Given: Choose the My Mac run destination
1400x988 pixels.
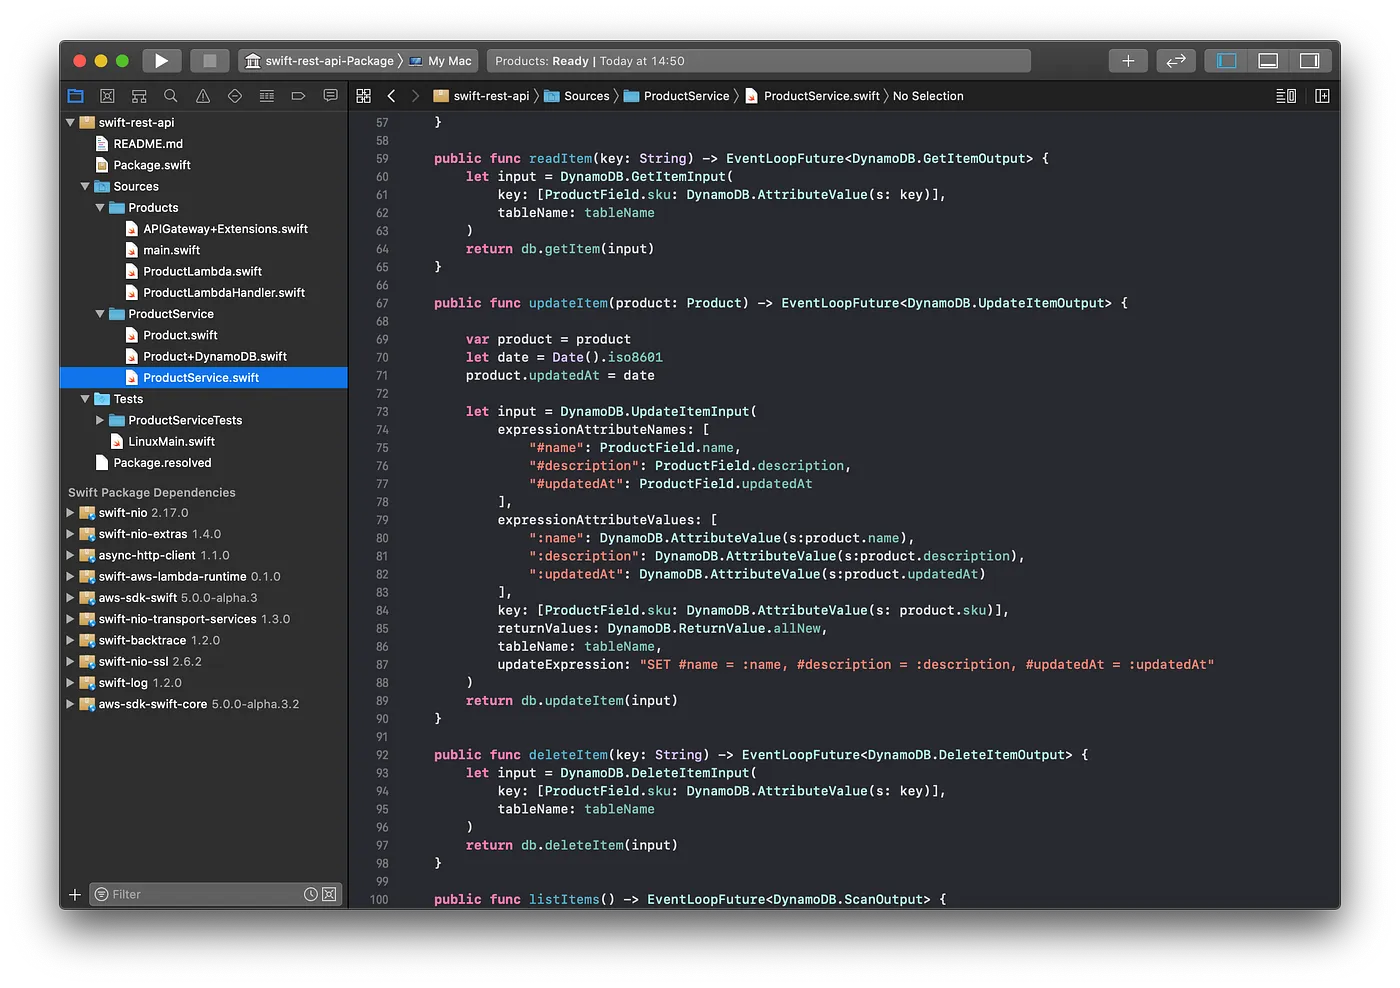Looking at the screenshot, I should click(441, 61).
